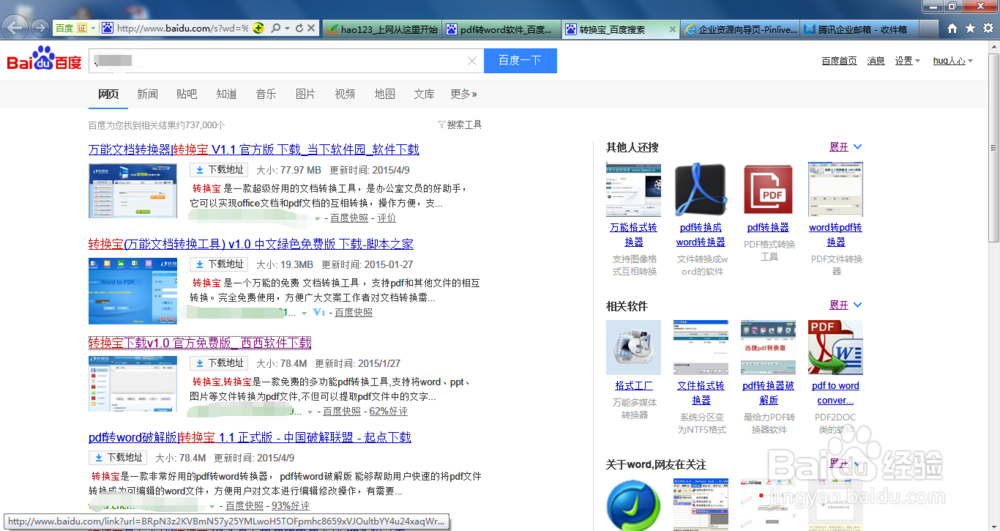Open the pdf转换器破解版 icon

click(768, 347)
